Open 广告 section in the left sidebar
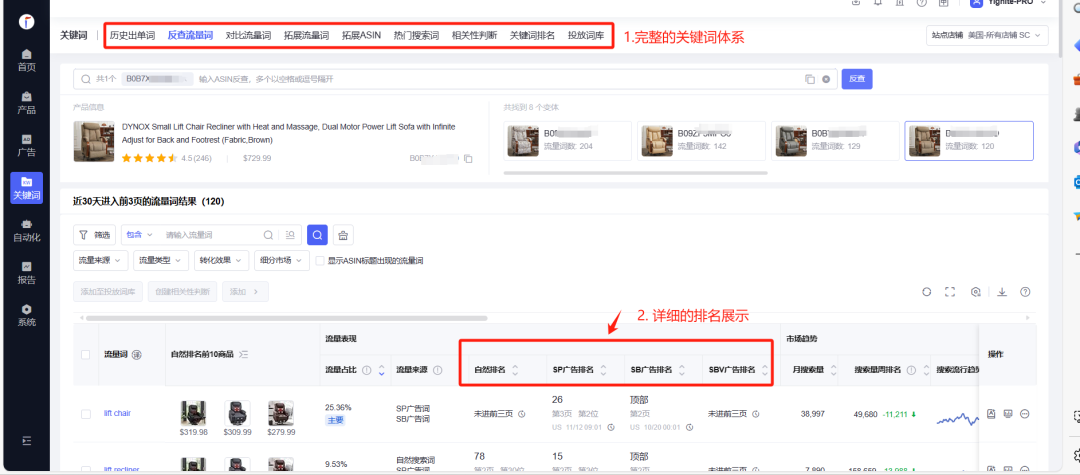This screenshot has width=1080, height=475. coord(27,145)
